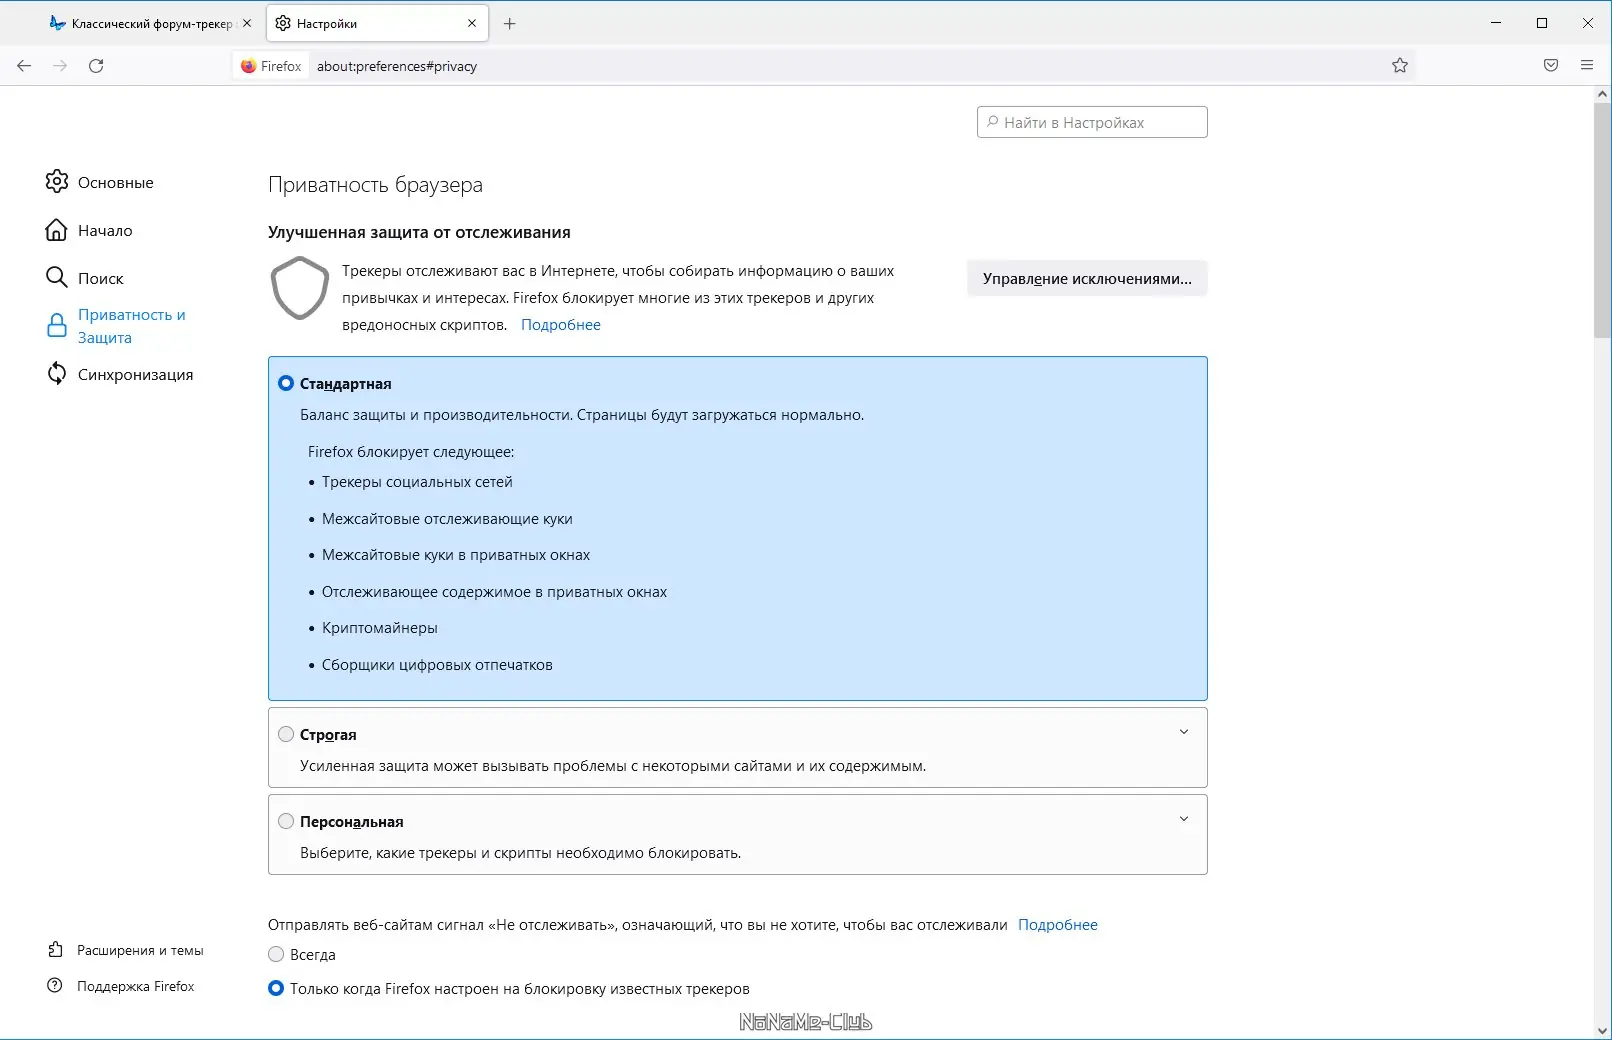Open Расширения и темы
Screen dimensions: 1612x1040
tap(140, 950)
